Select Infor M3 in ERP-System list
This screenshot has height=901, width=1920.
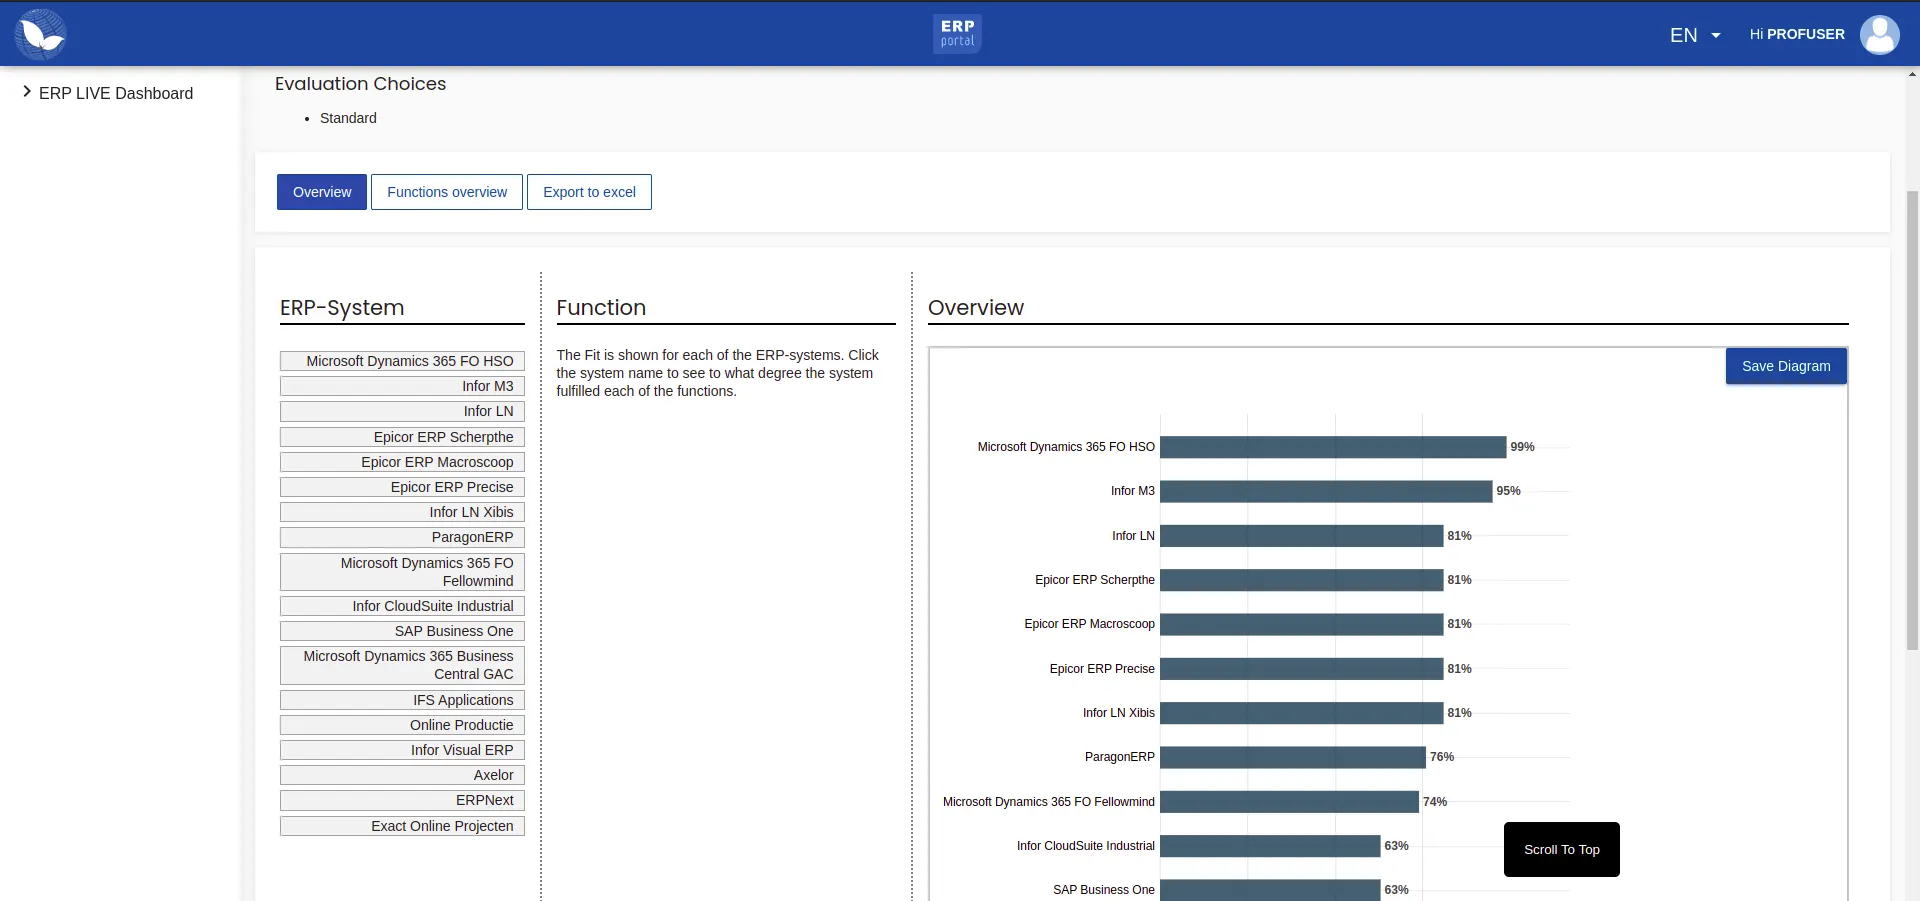(x=402, y=386)
